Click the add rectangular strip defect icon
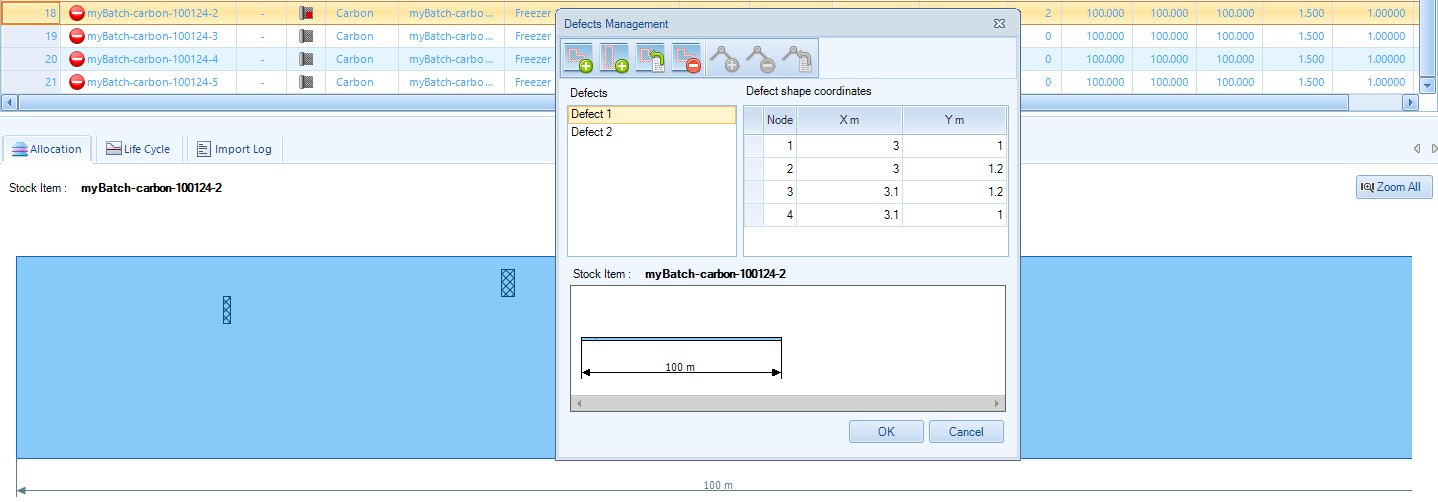The width and height of the screenshot is (1438, 502). [615, 59]
